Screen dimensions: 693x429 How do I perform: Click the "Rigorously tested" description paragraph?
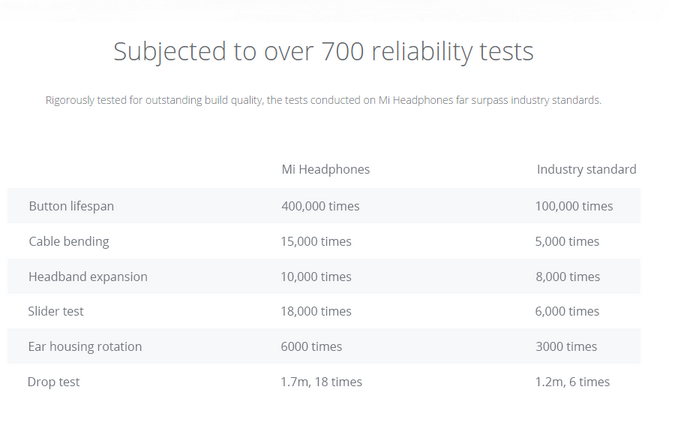point(323,100)
